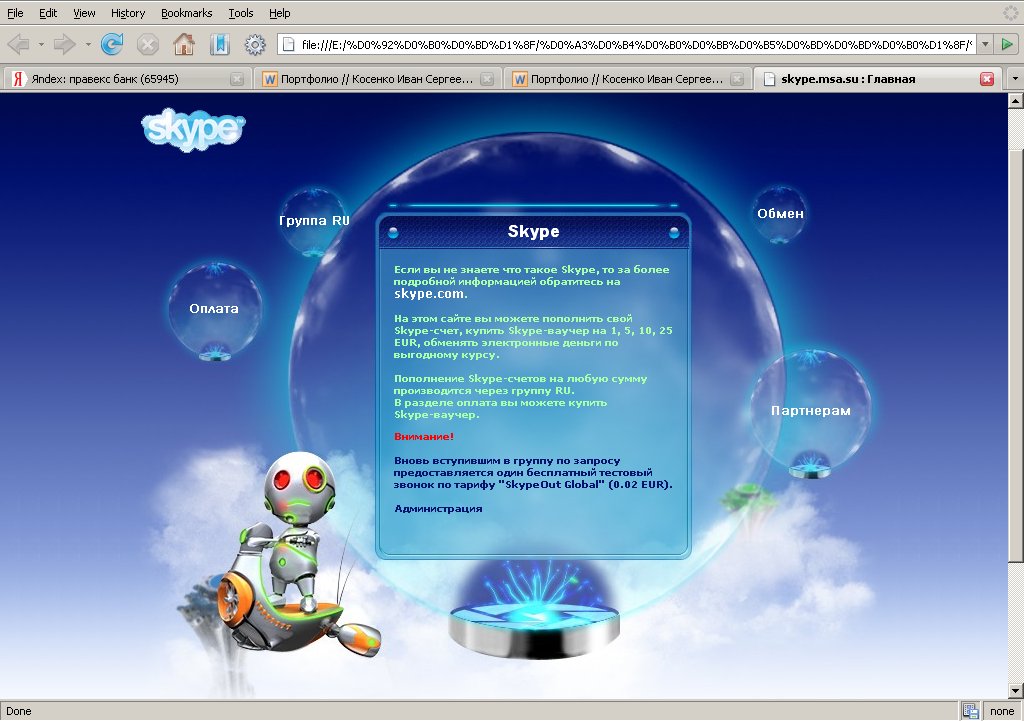1024x721 pixels.
Task: Close the Яndex правекс банк tab
Action: [x=236, y=79]
